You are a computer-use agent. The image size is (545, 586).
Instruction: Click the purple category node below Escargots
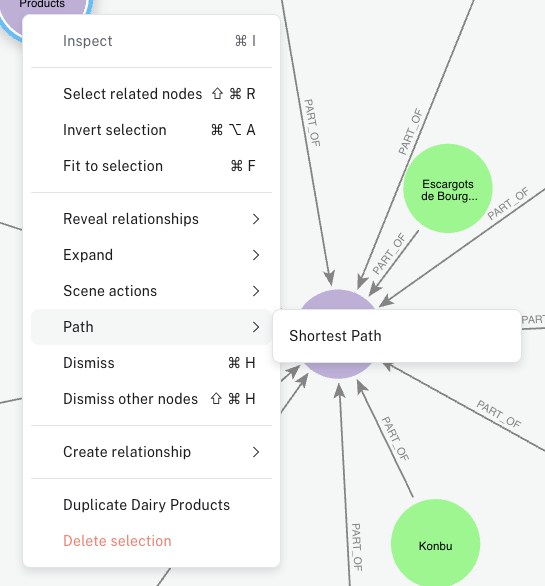(x=338, y=299)
